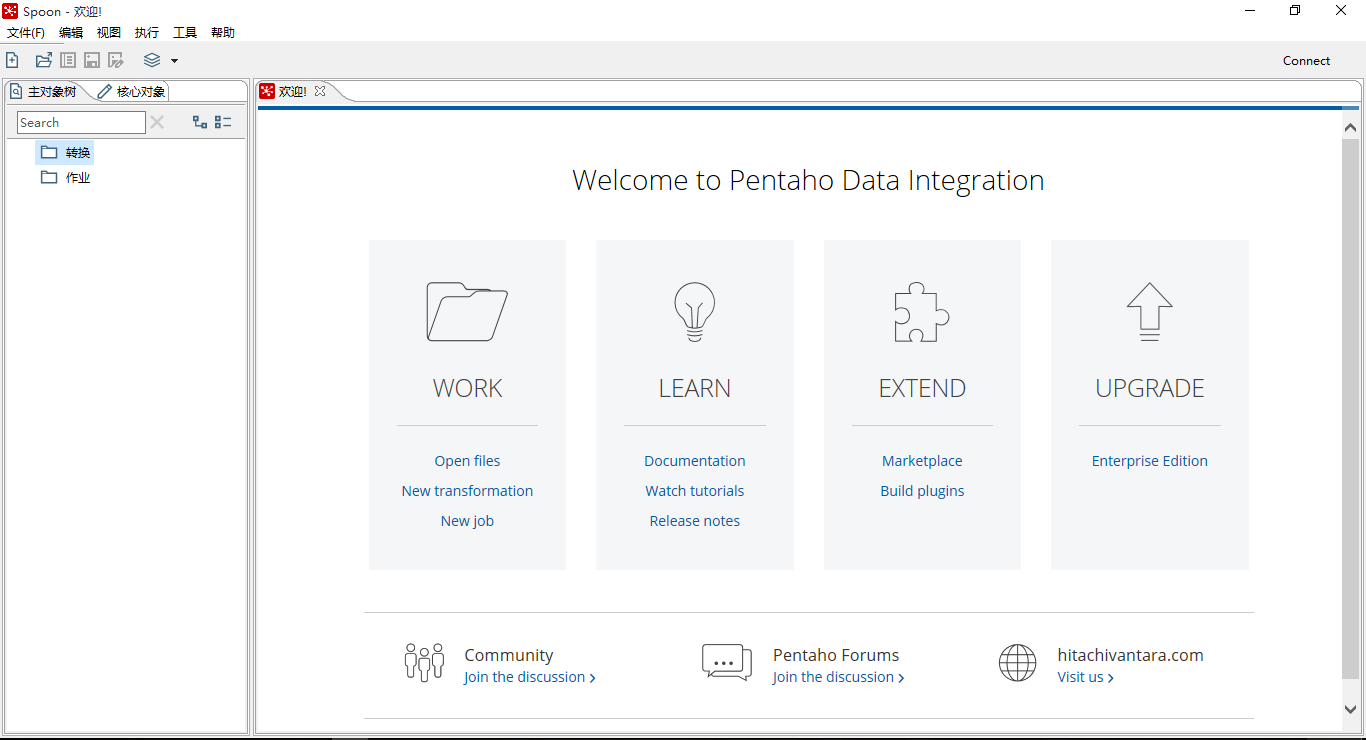Click Community's Join the discussion link

pyautogui.click(x=530, y=677)
